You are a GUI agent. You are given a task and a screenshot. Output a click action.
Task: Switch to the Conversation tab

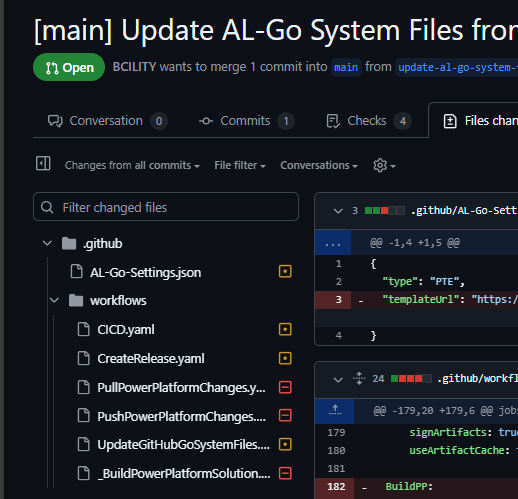pos(107,121)
